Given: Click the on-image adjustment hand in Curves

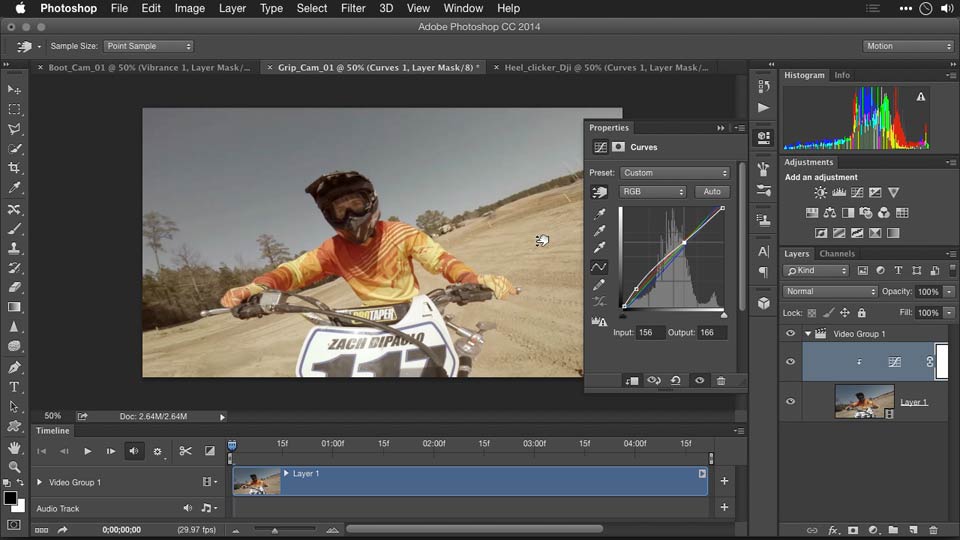Looking at the screenshot, I should point(600,192).
